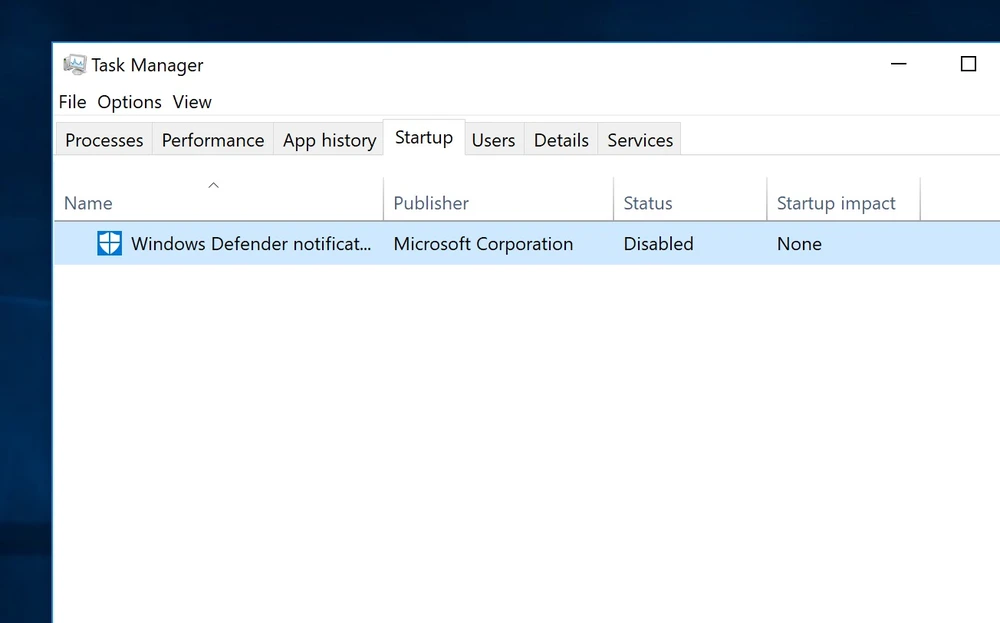Go to the Performance tab
The width and height of the screenshot is (1000, 623).
pos(213,140)
